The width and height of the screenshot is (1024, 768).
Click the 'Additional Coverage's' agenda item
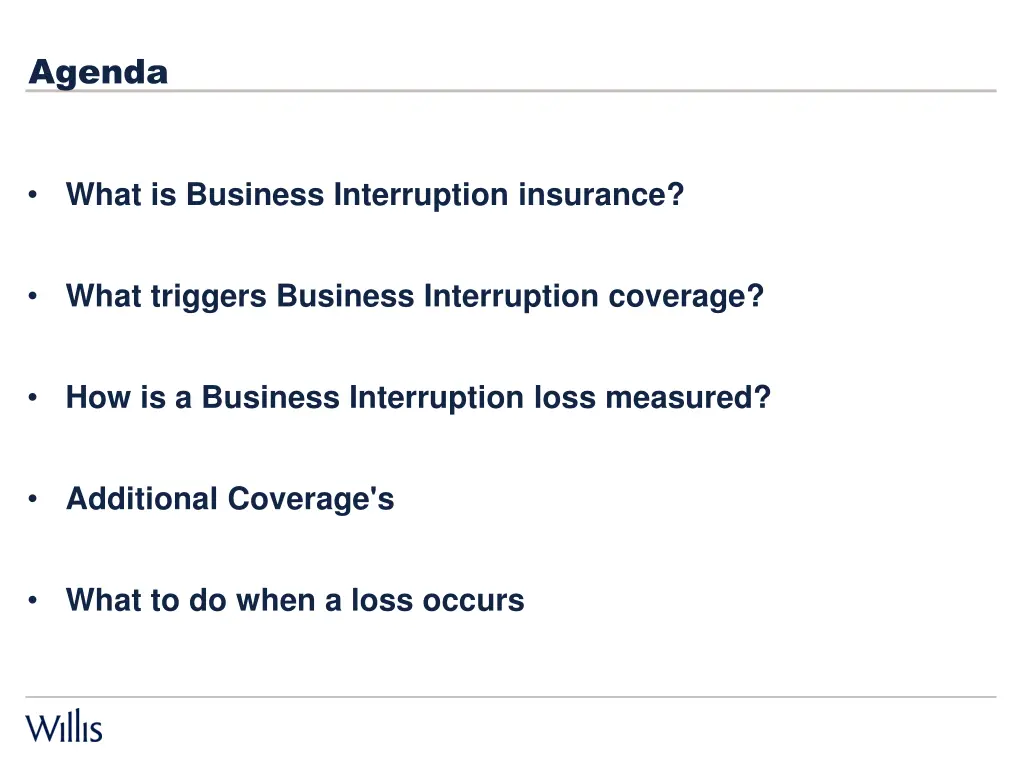[230, 499]
